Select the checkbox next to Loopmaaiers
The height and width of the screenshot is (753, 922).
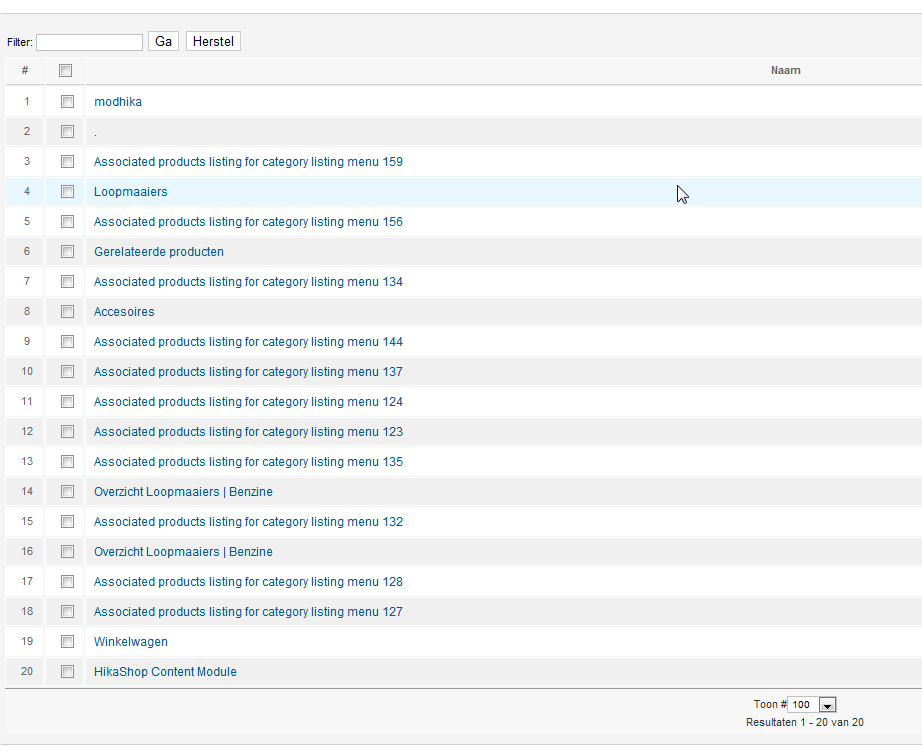pos(68,192)
